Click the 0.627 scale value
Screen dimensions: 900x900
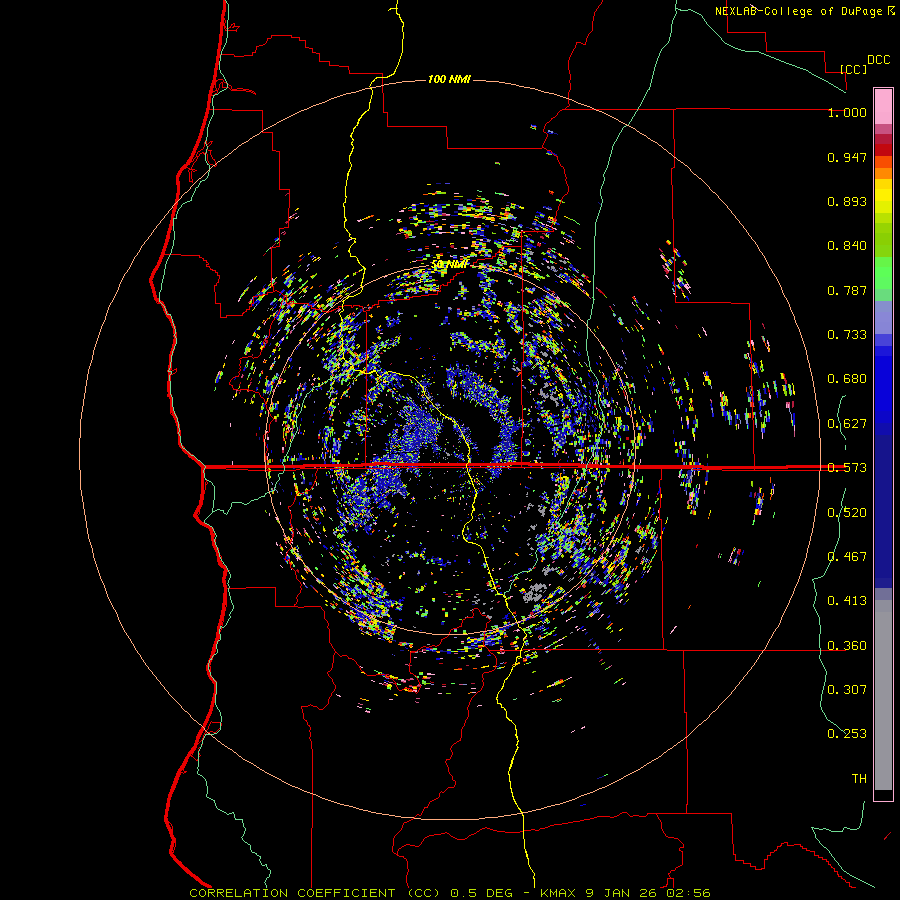847,424
